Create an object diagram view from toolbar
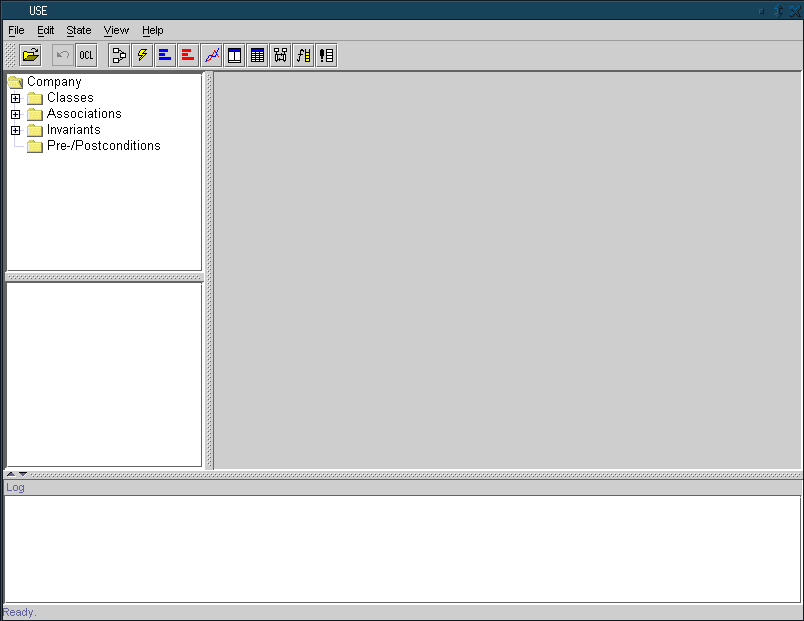 click(280, 55)
